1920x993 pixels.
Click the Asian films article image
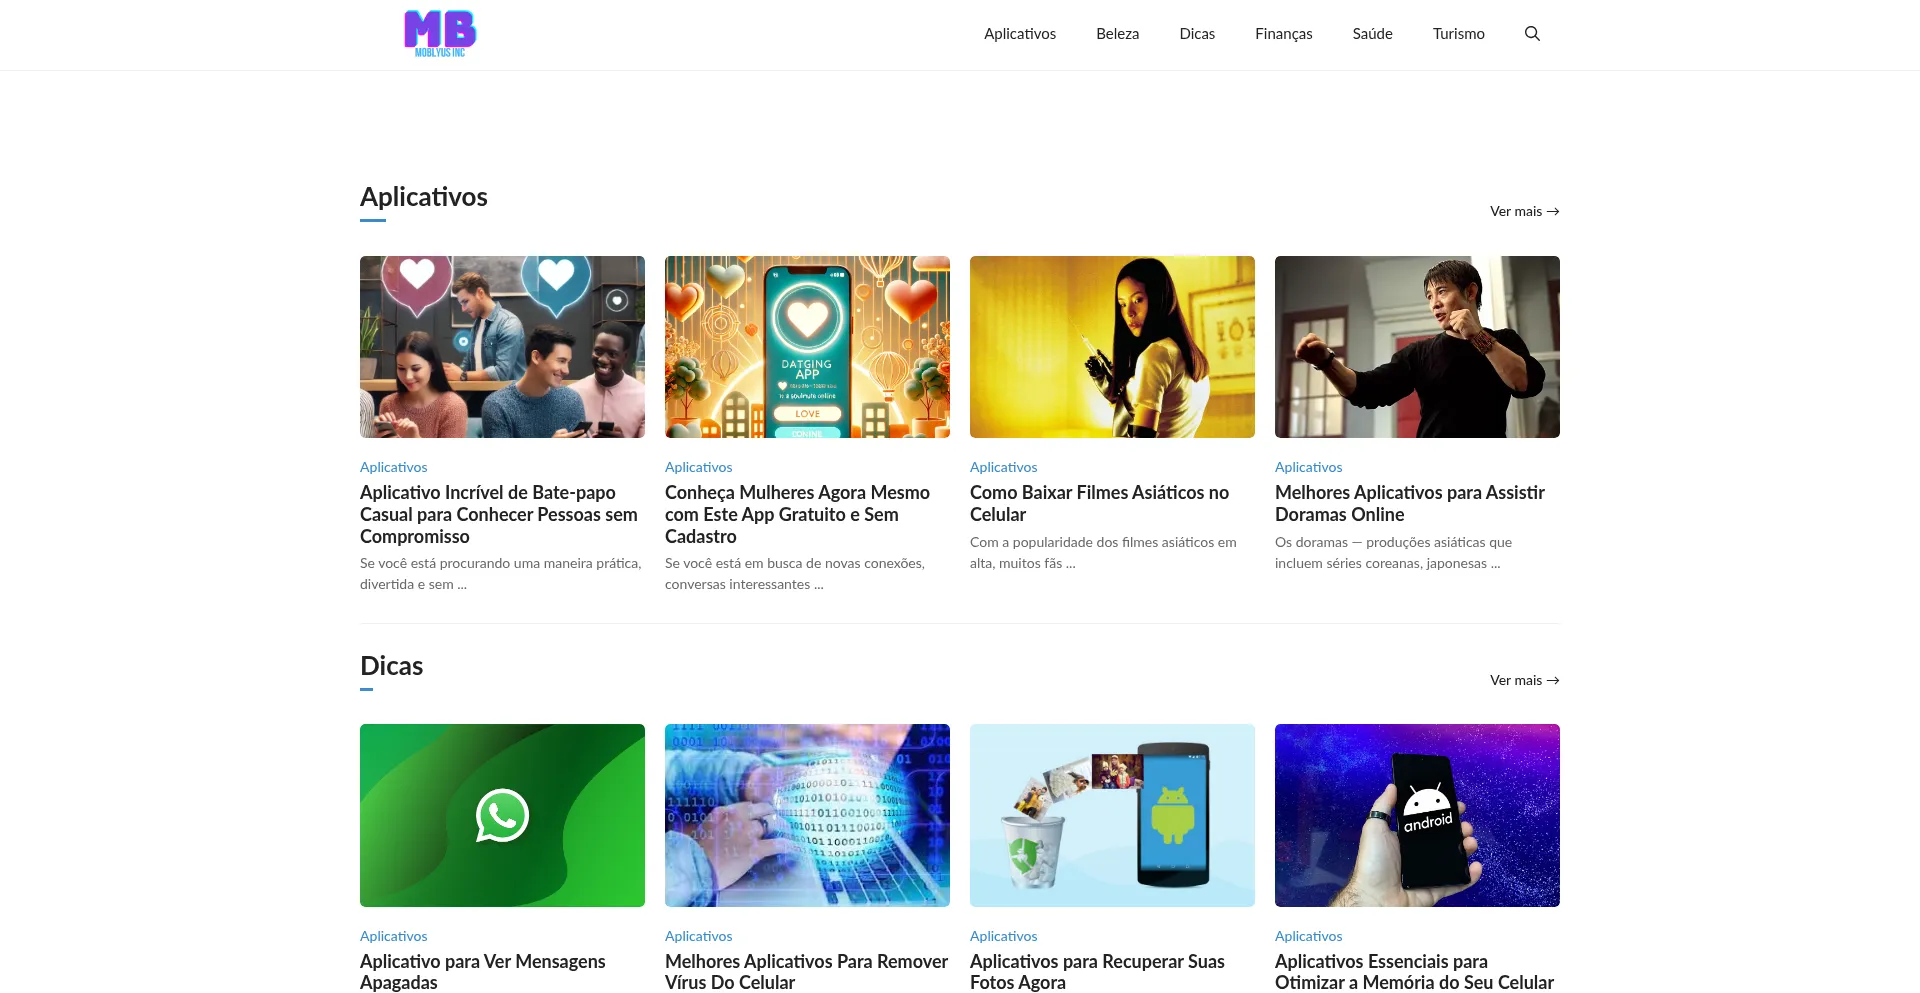pos(1112,347)
